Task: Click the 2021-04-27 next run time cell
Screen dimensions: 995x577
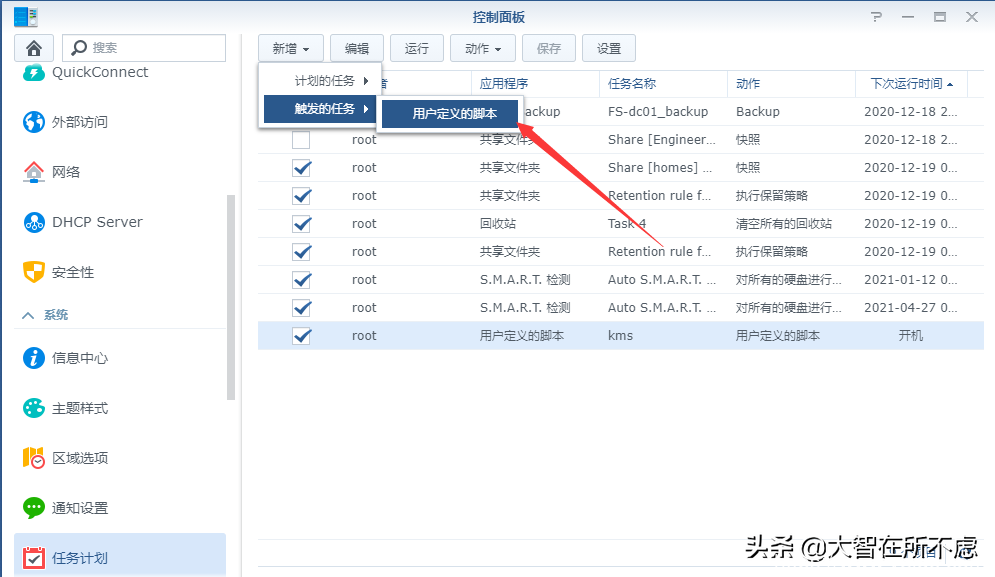Action: point(911,308)
